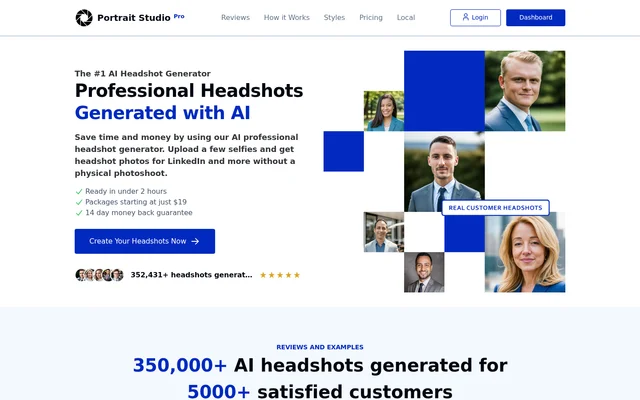Click the '350,000+' figure in heading
The image size is (640, 400).
click(x=180, y=365)
